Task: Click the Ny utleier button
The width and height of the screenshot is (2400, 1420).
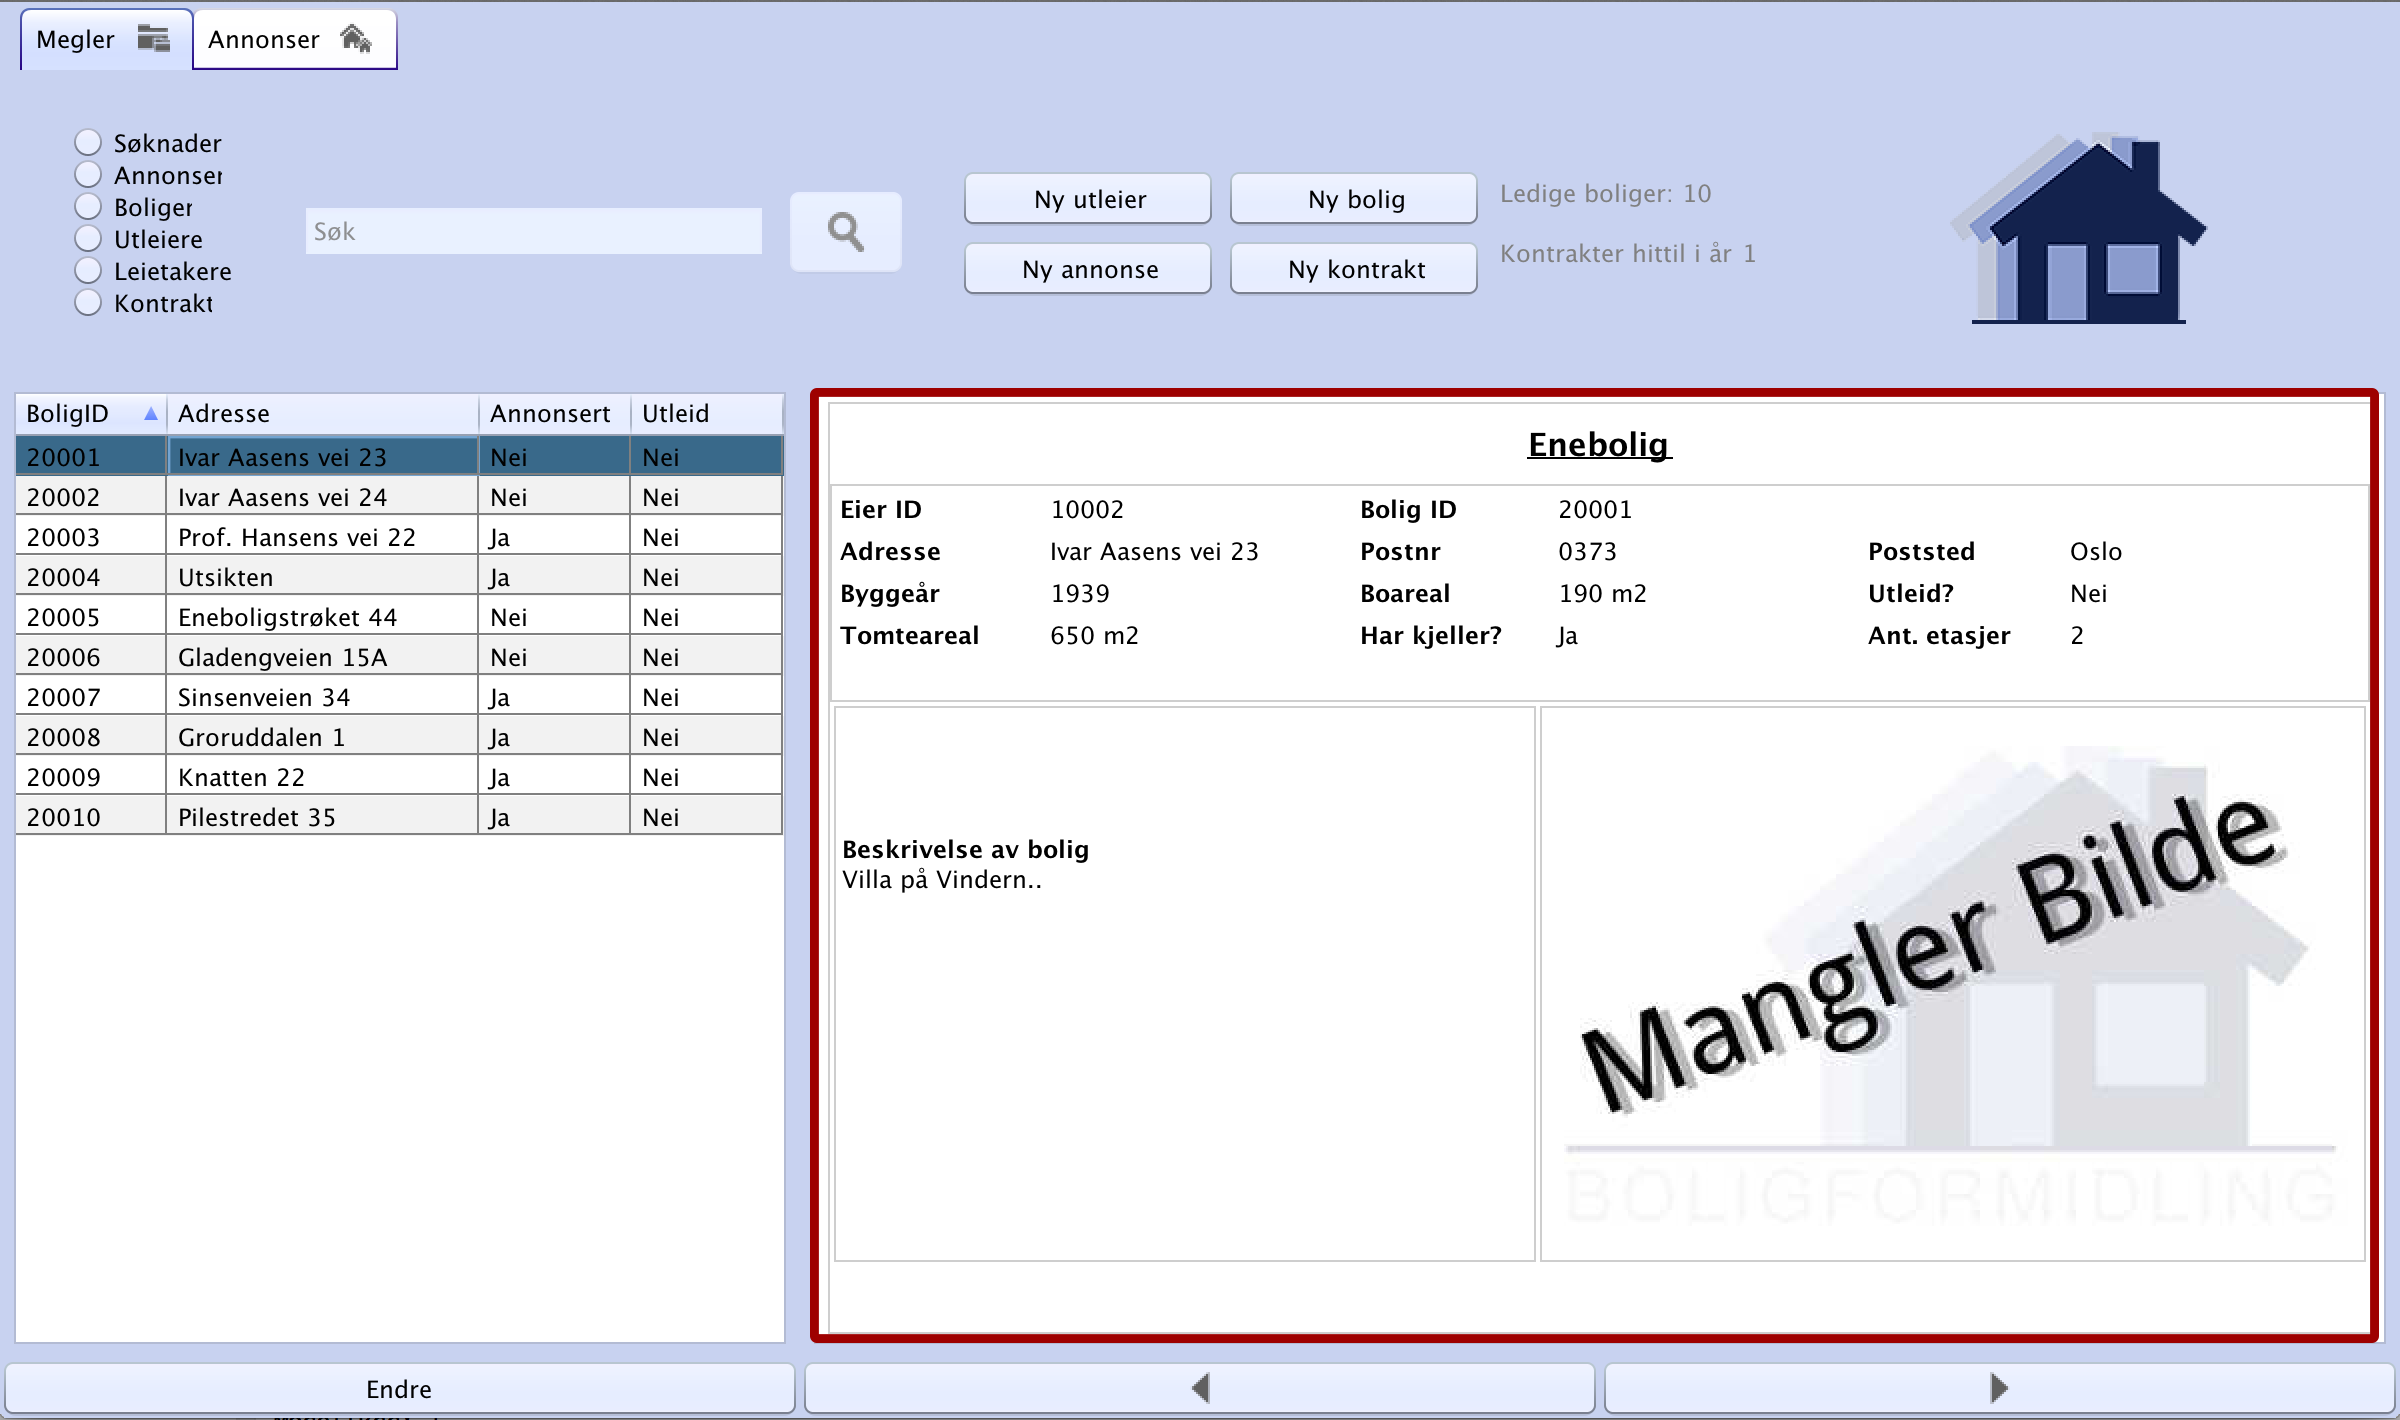Action: pos(1088,199)
